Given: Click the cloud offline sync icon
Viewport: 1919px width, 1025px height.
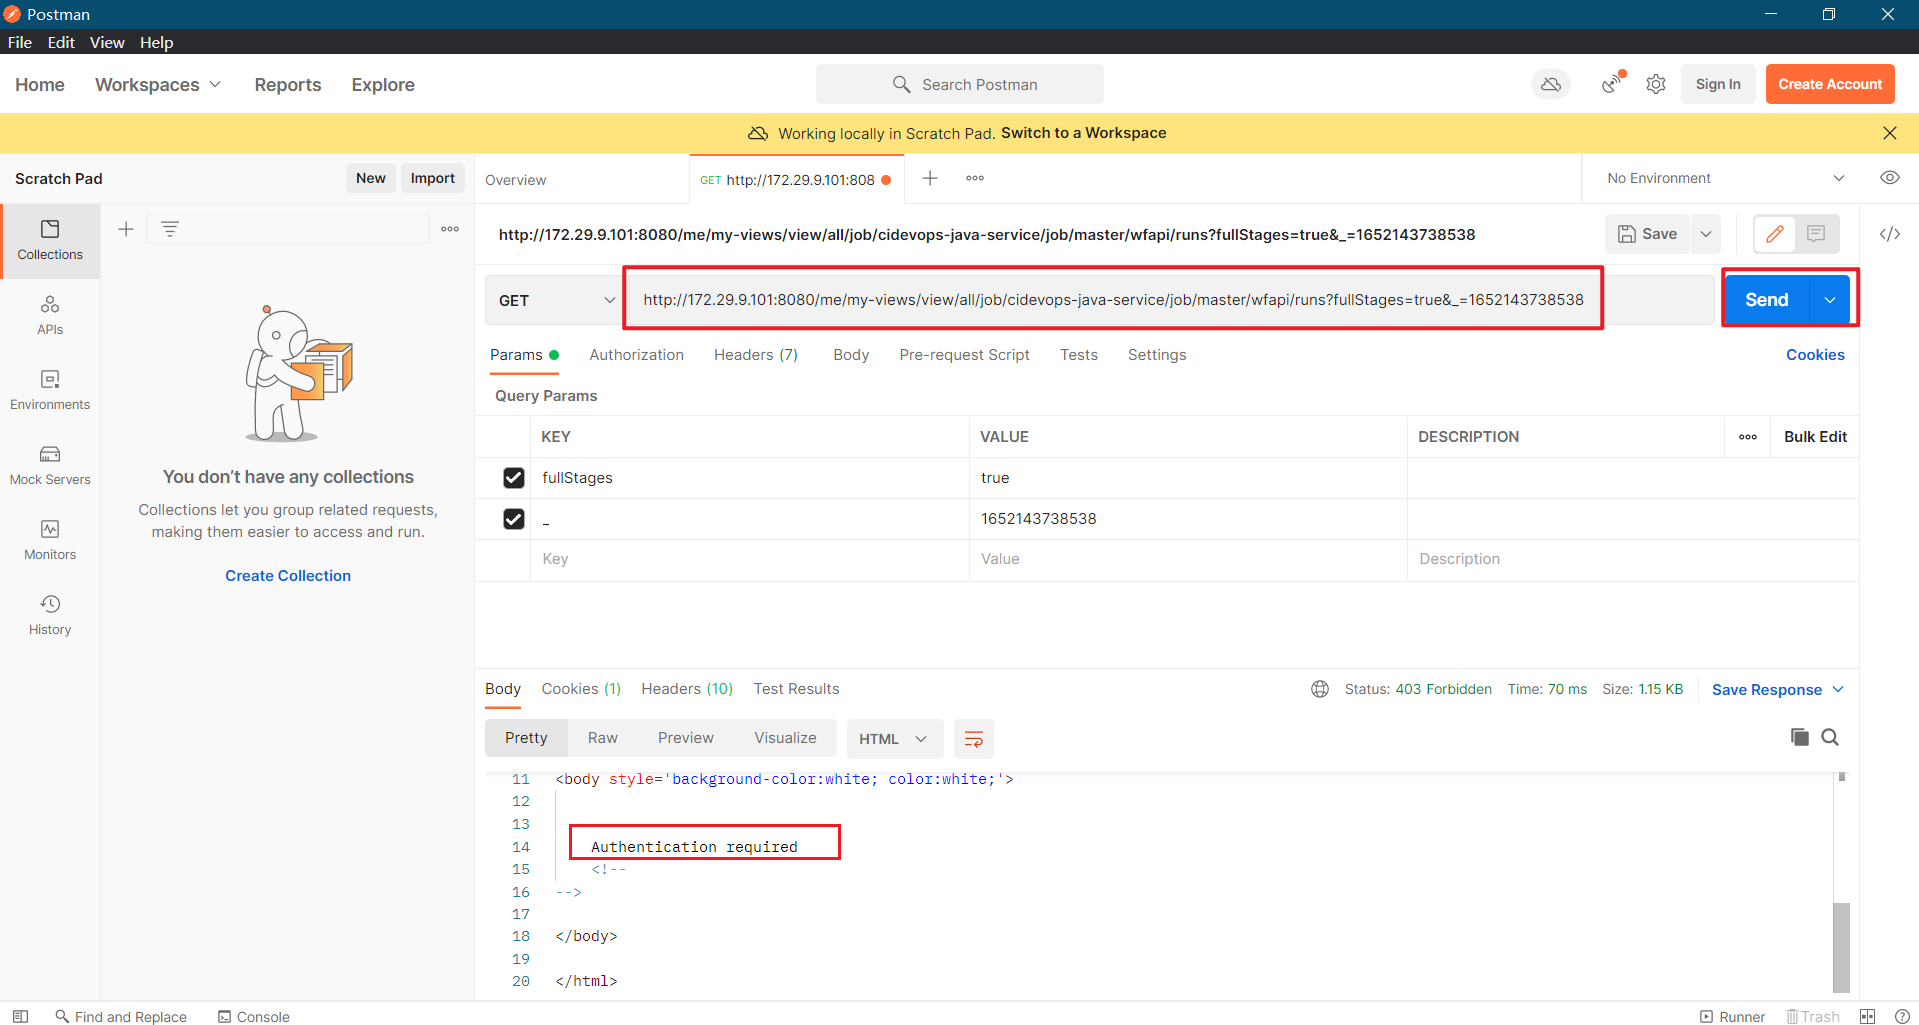Looking at the screenshot, I should (x=1551, y=85).
